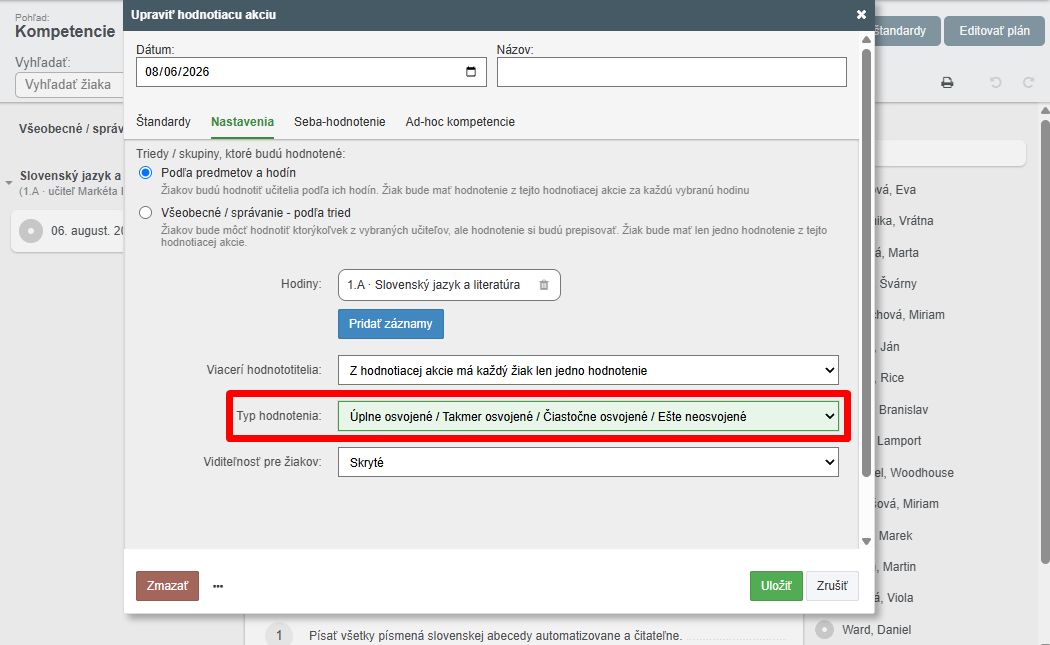Viewport: 1050px width, 645px height.
Task: Click the page scrollbar on right edge
Action: coord(1045,342)
